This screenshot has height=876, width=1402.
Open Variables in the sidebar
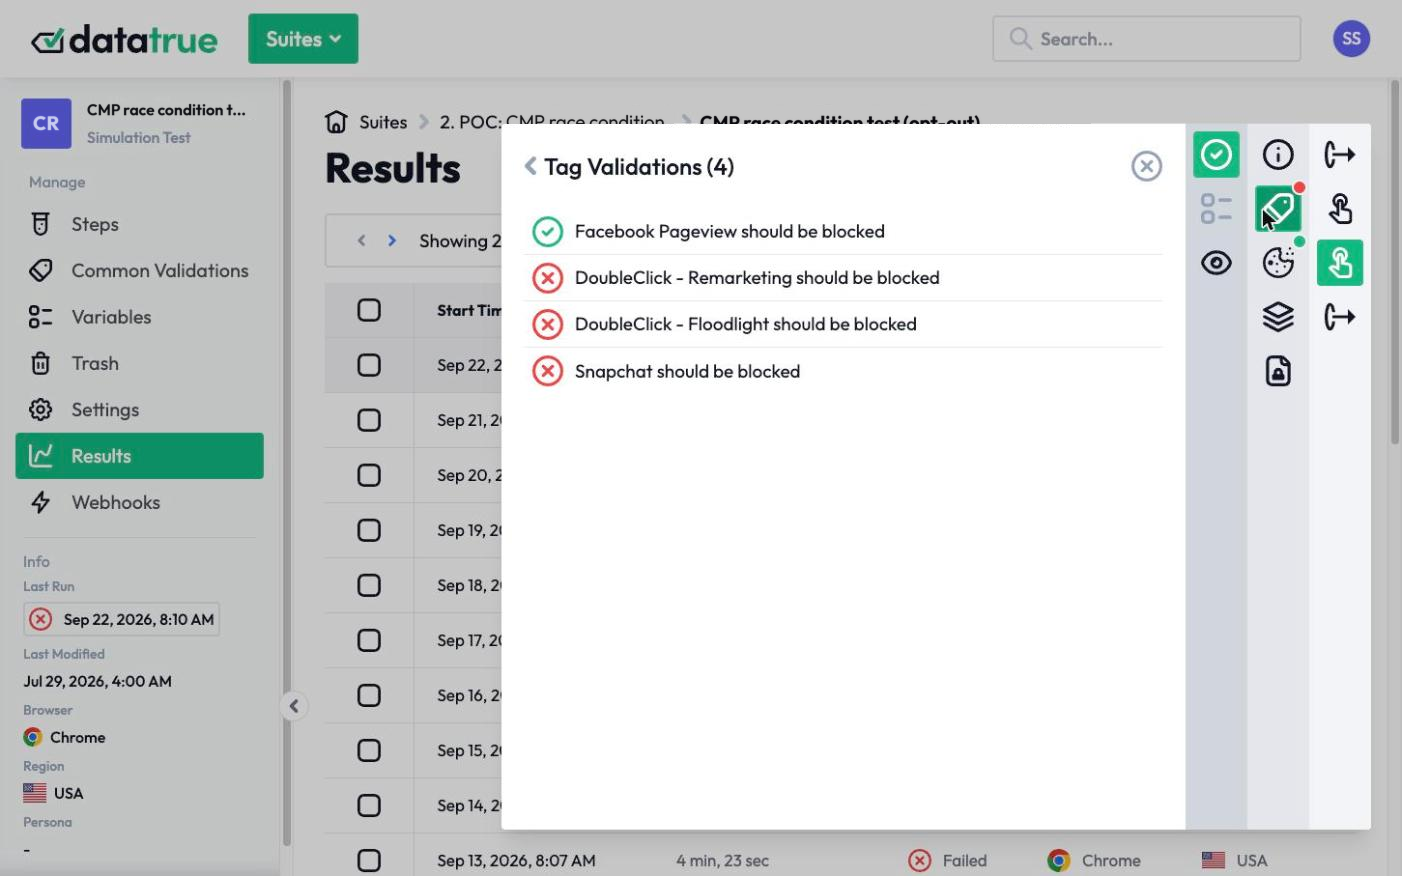pos(139,317)
